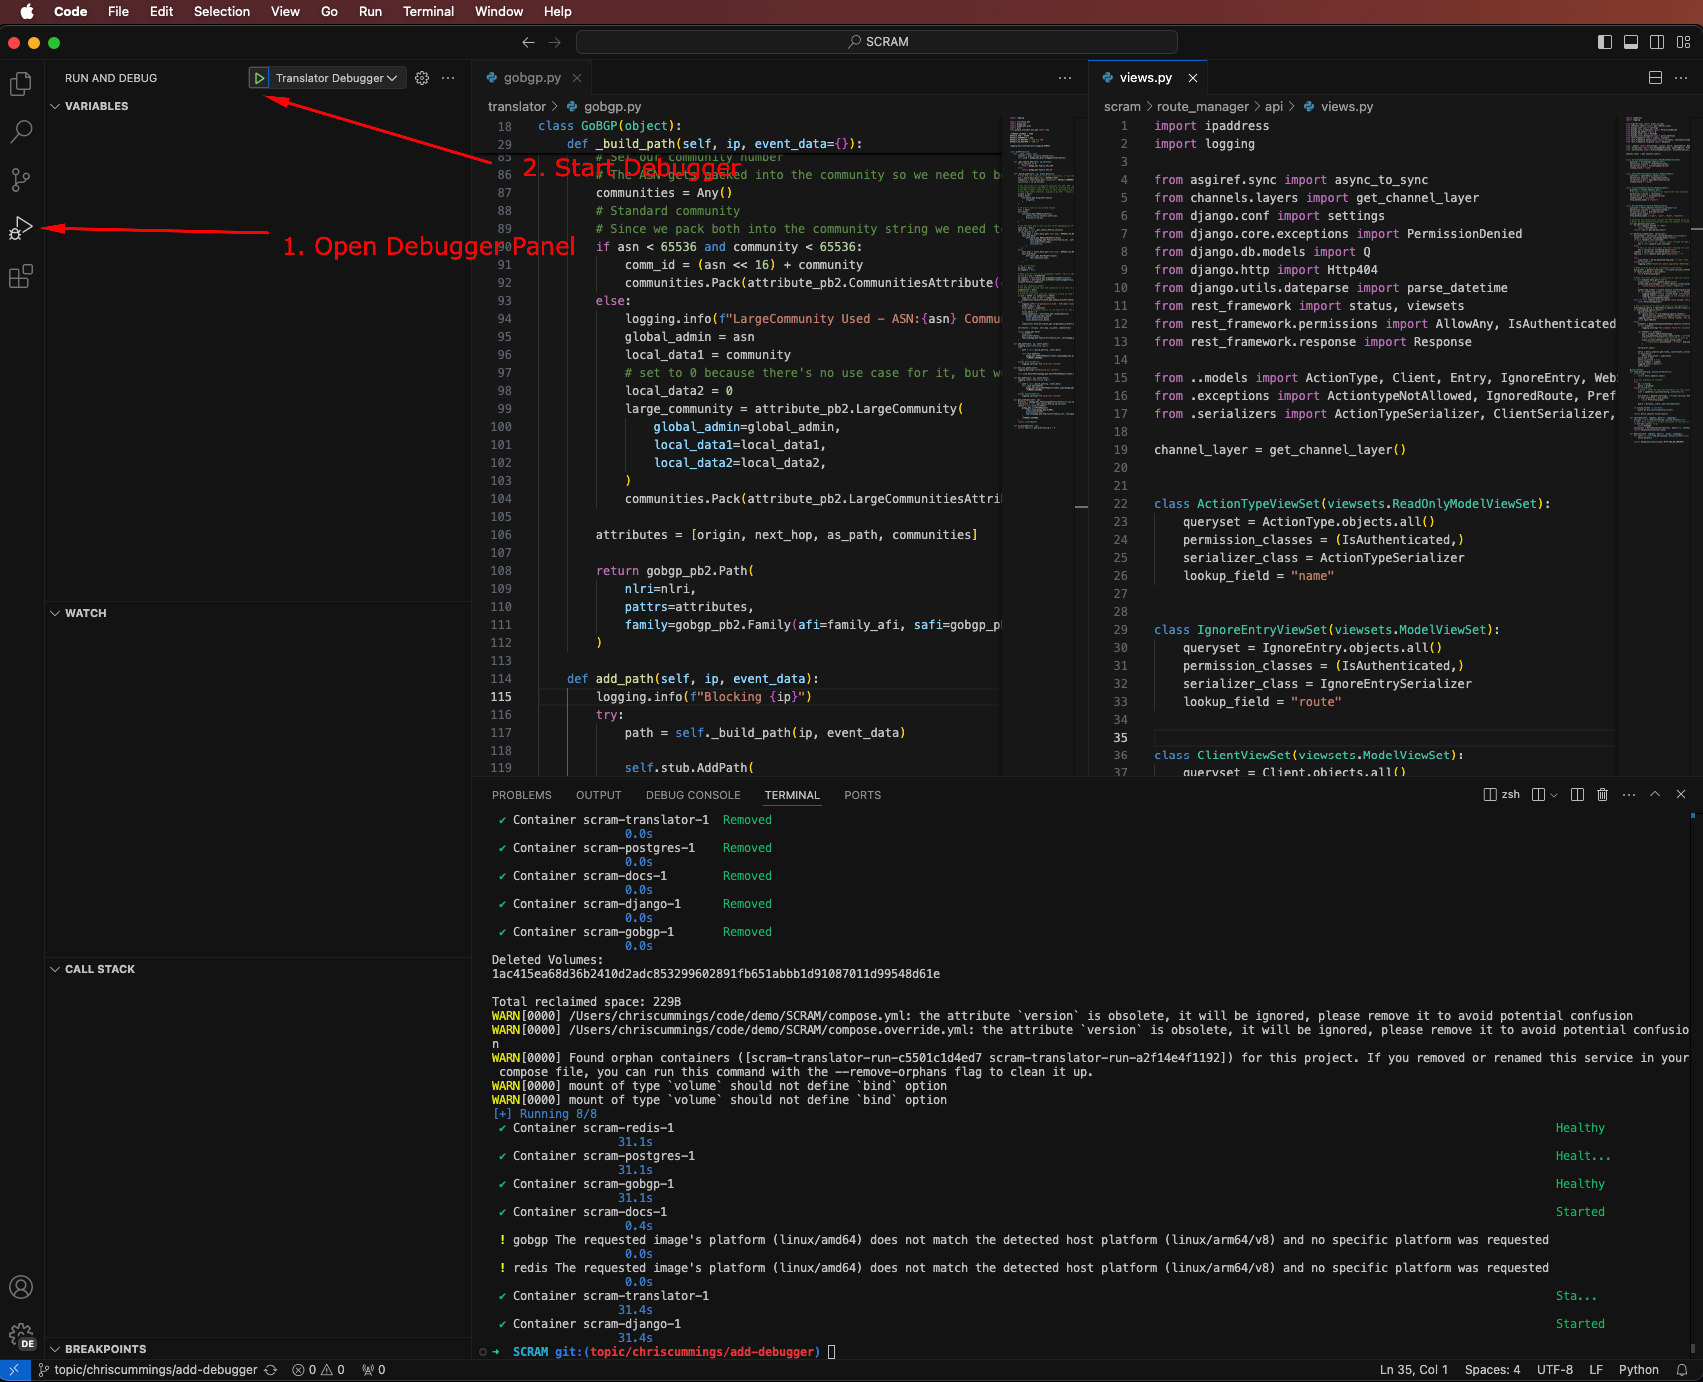The height and width of the screenshot is (1382, 1703).
Task: Start debugging with the green play button
Action: coord(259,78)
